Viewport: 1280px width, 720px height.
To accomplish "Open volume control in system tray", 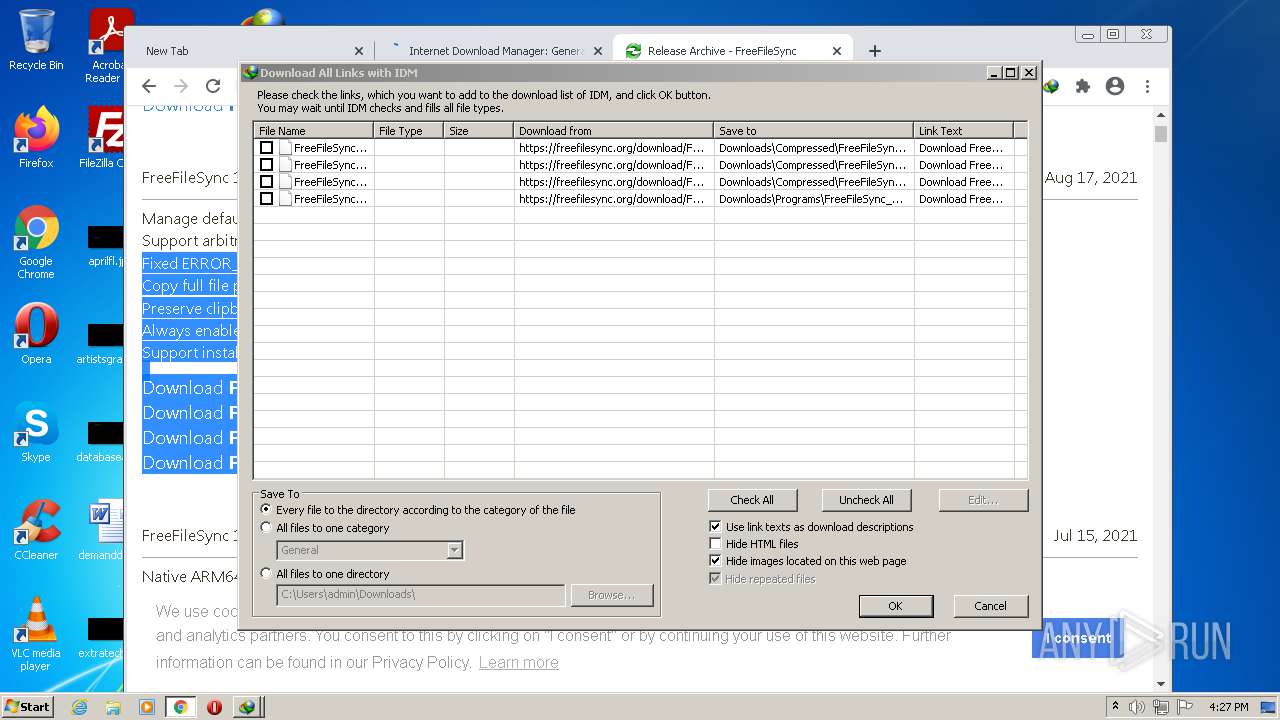I will tap(1137, 707).
